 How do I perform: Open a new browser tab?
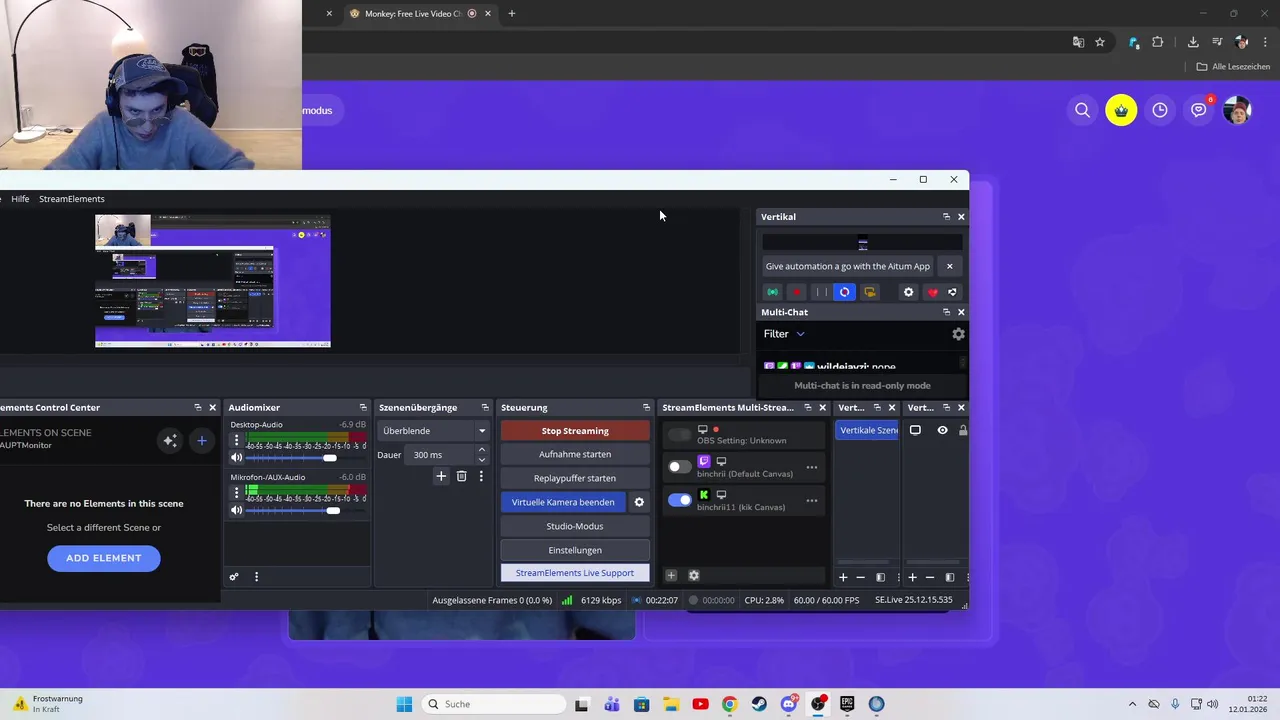512,14
